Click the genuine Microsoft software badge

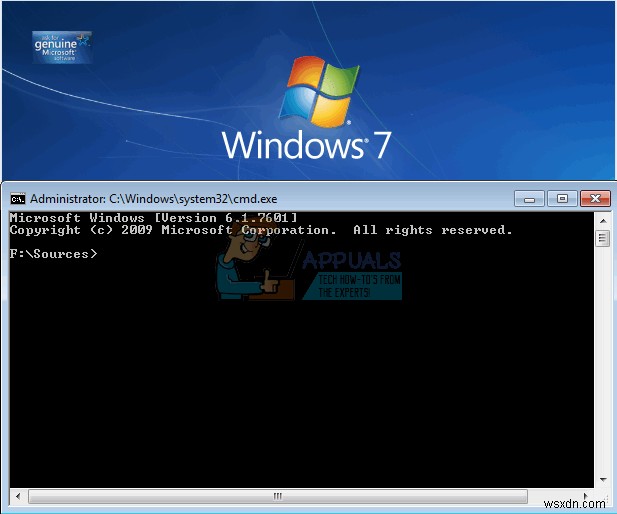[62, 48]
